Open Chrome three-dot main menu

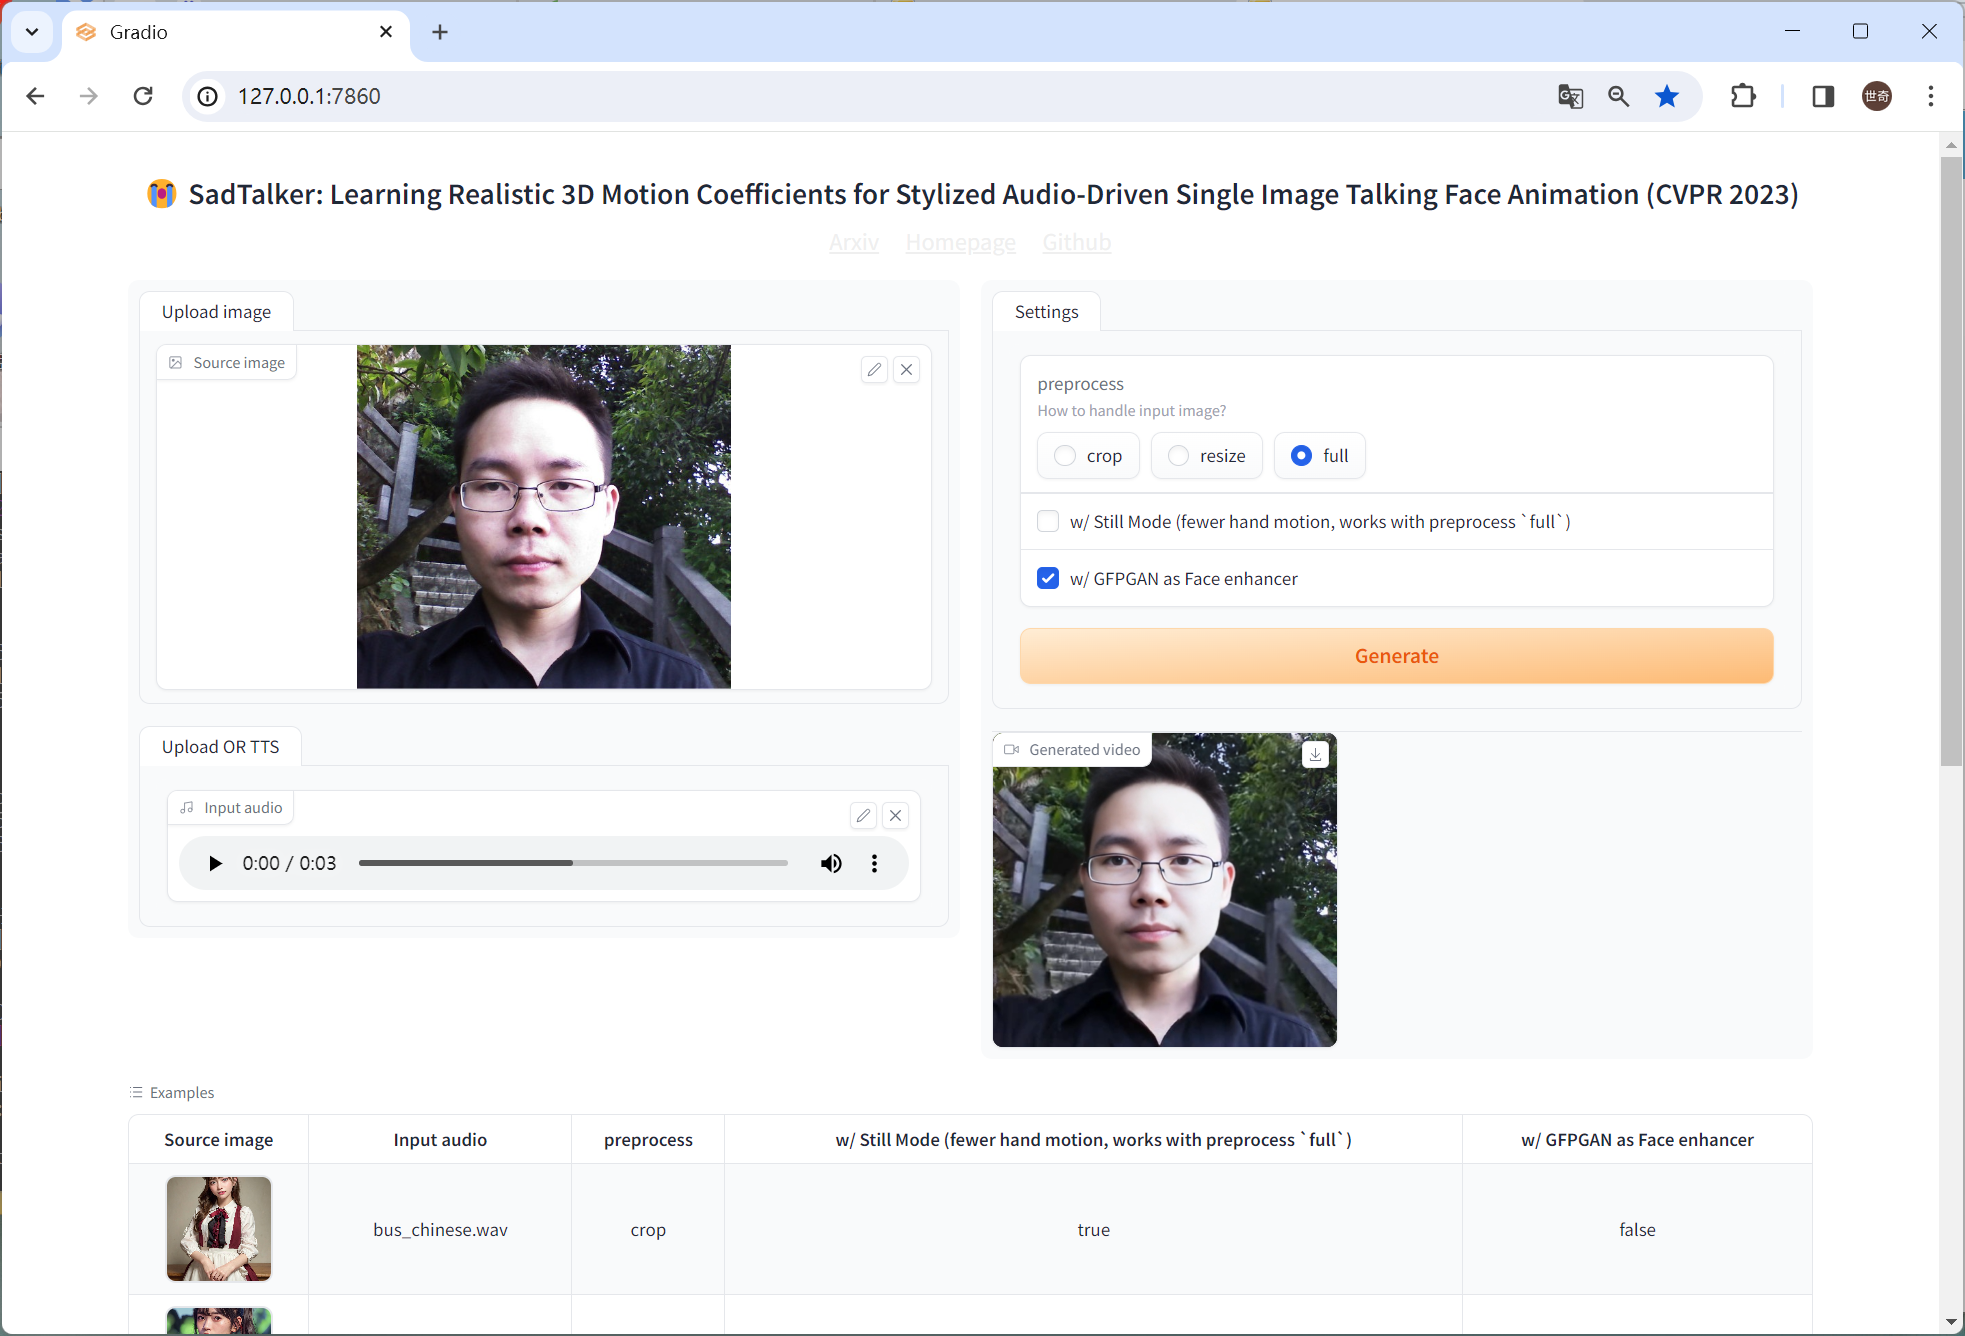(1930, 96)
